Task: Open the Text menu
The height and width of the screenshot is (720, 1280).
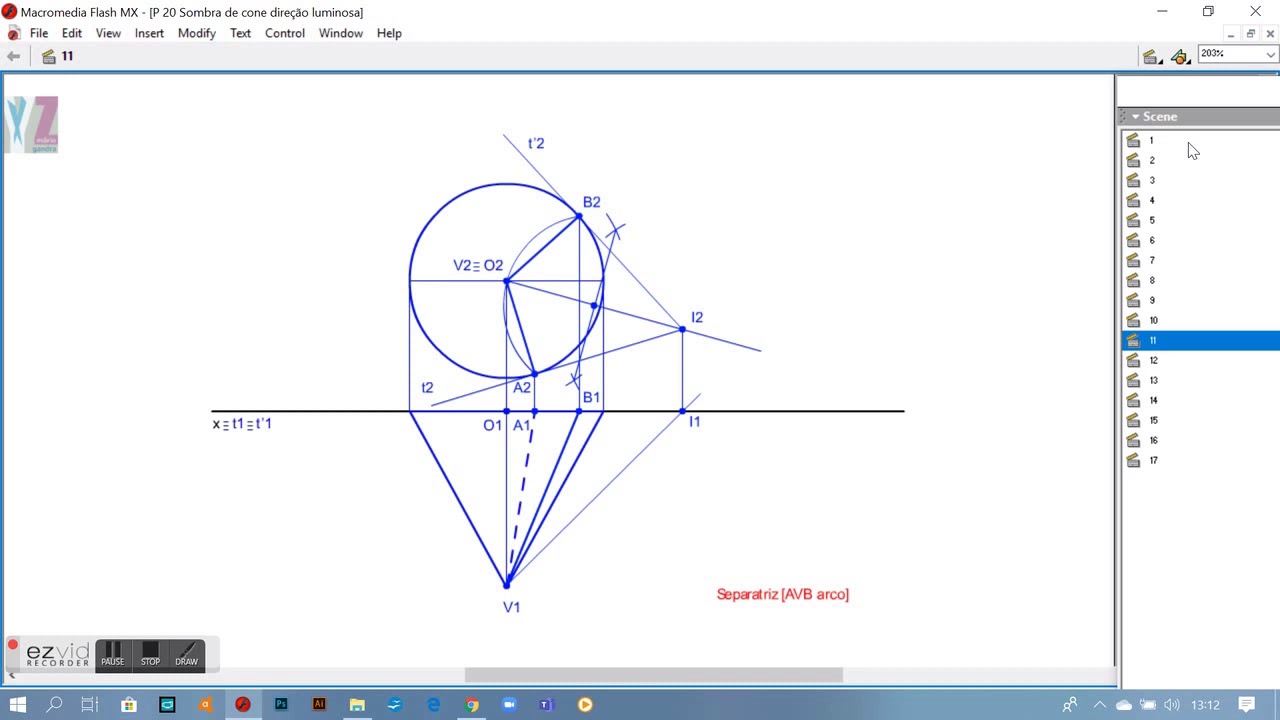Action: tap(240, 33)
